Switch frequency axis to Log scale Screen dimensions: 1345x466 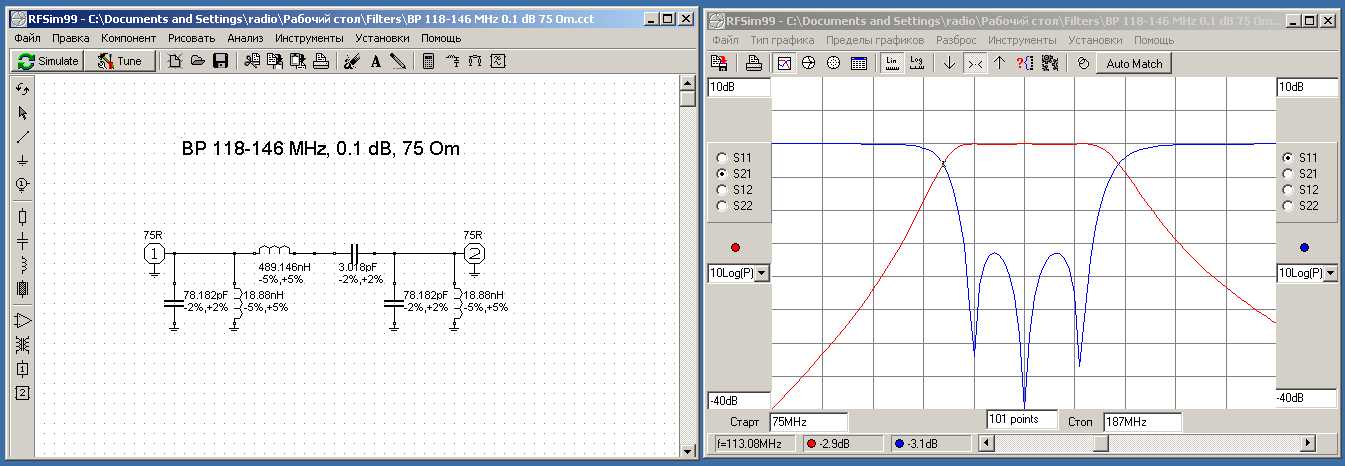(x=916, y=63)
